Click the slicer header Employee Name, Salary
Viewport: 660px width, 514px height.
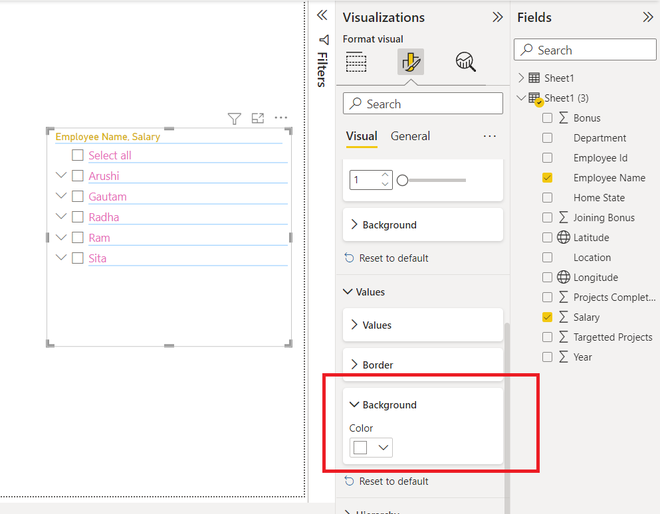108,137
